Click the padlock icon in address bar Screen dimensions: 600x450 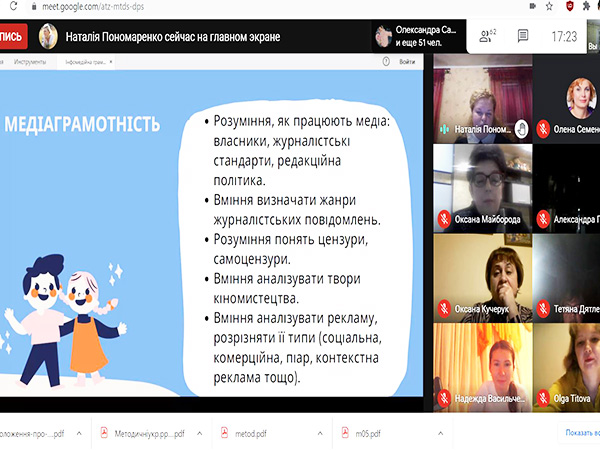click(34, 7)
